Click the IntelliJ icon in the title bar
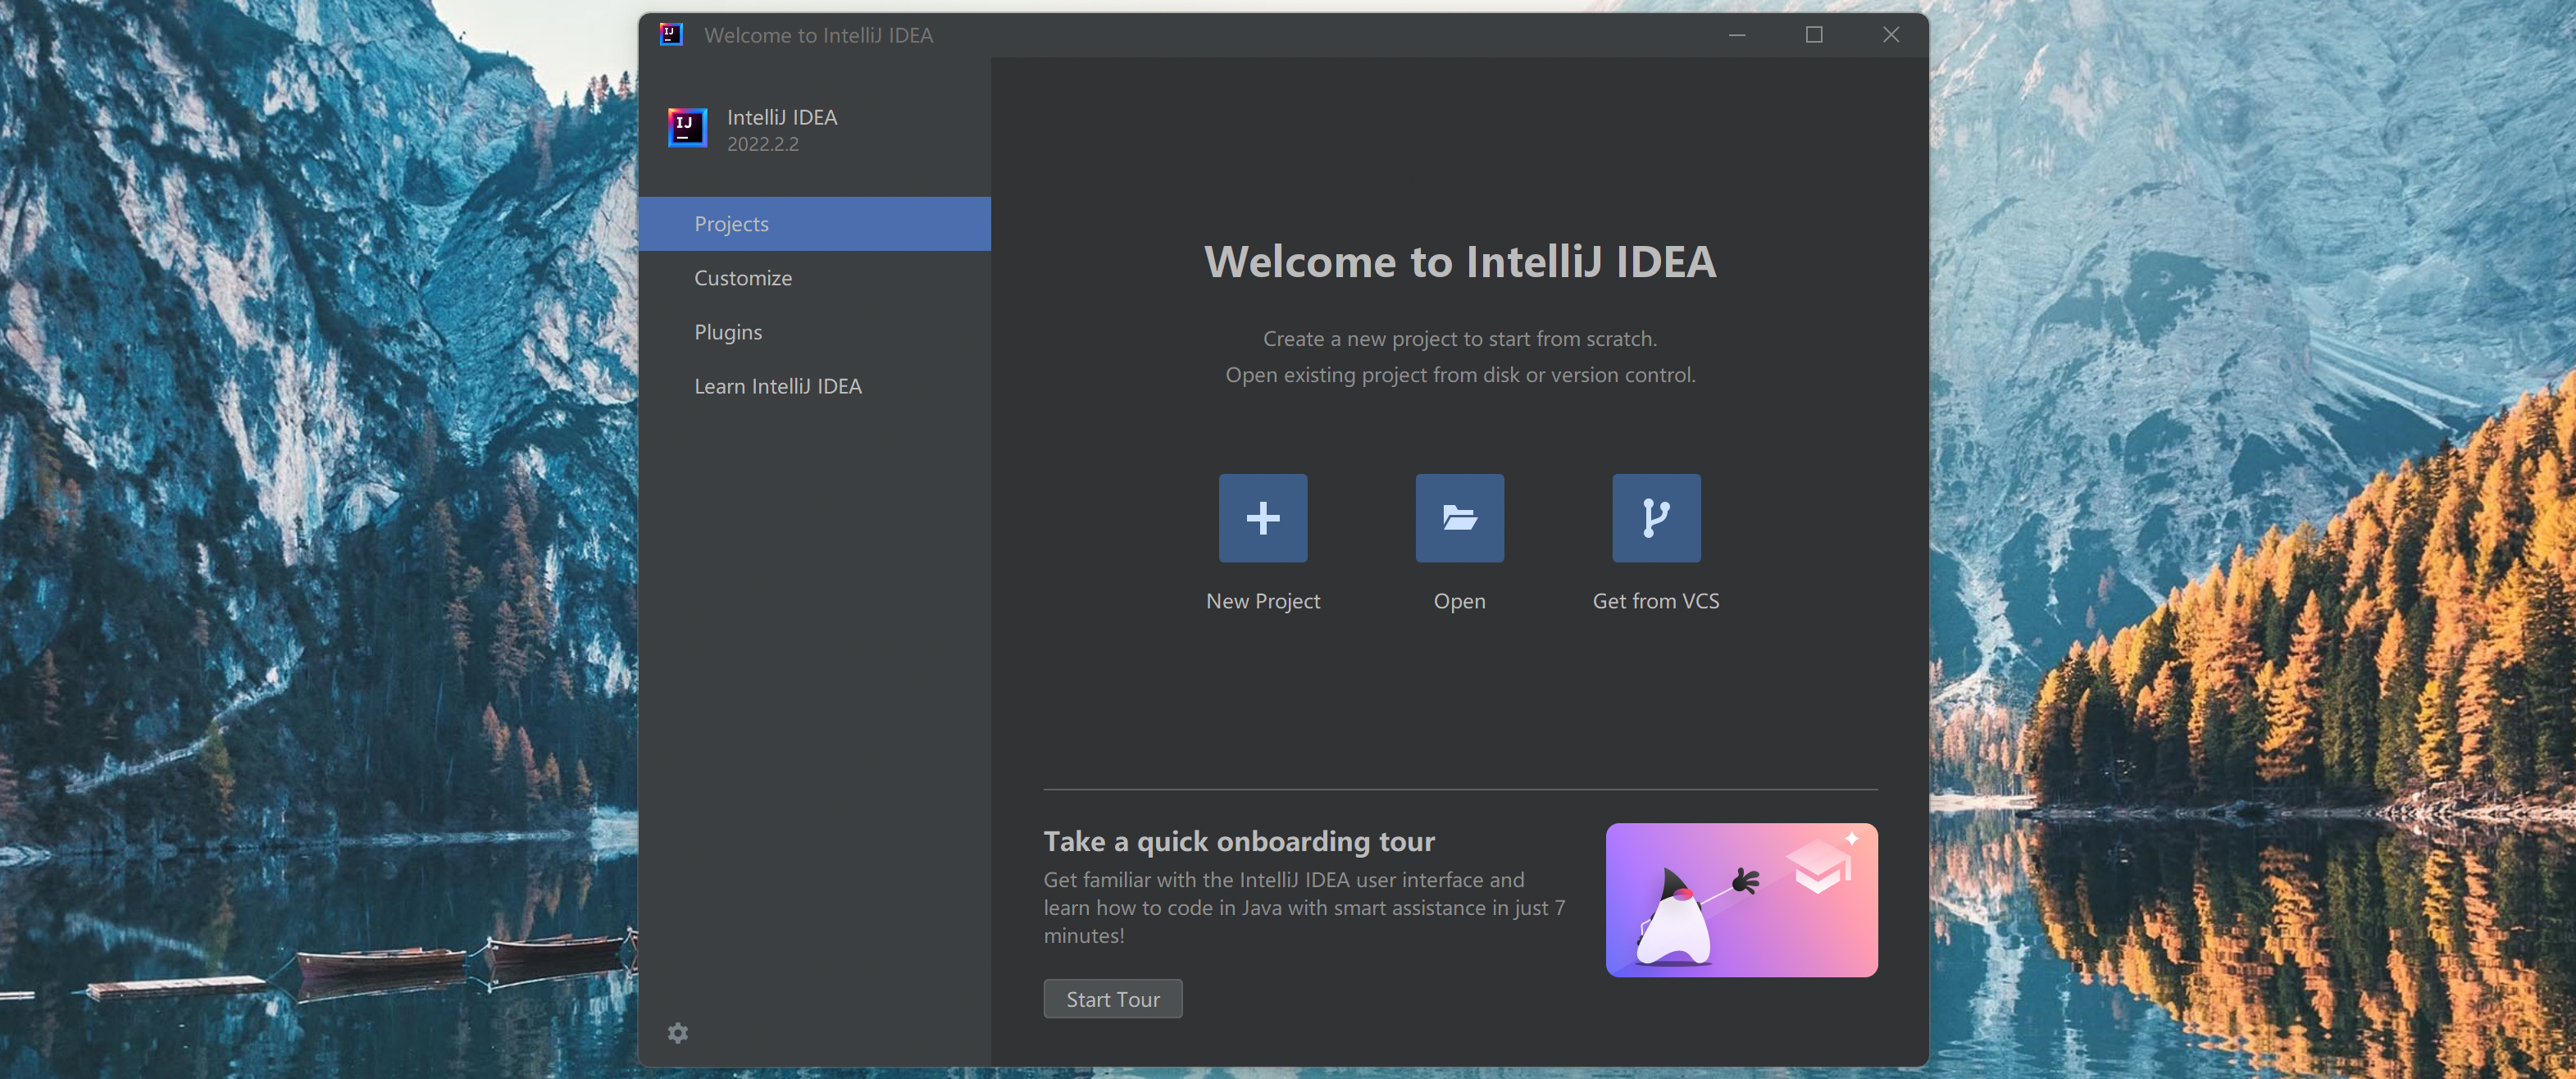This screenshot has height=1079, width=2576. (671, 35)
